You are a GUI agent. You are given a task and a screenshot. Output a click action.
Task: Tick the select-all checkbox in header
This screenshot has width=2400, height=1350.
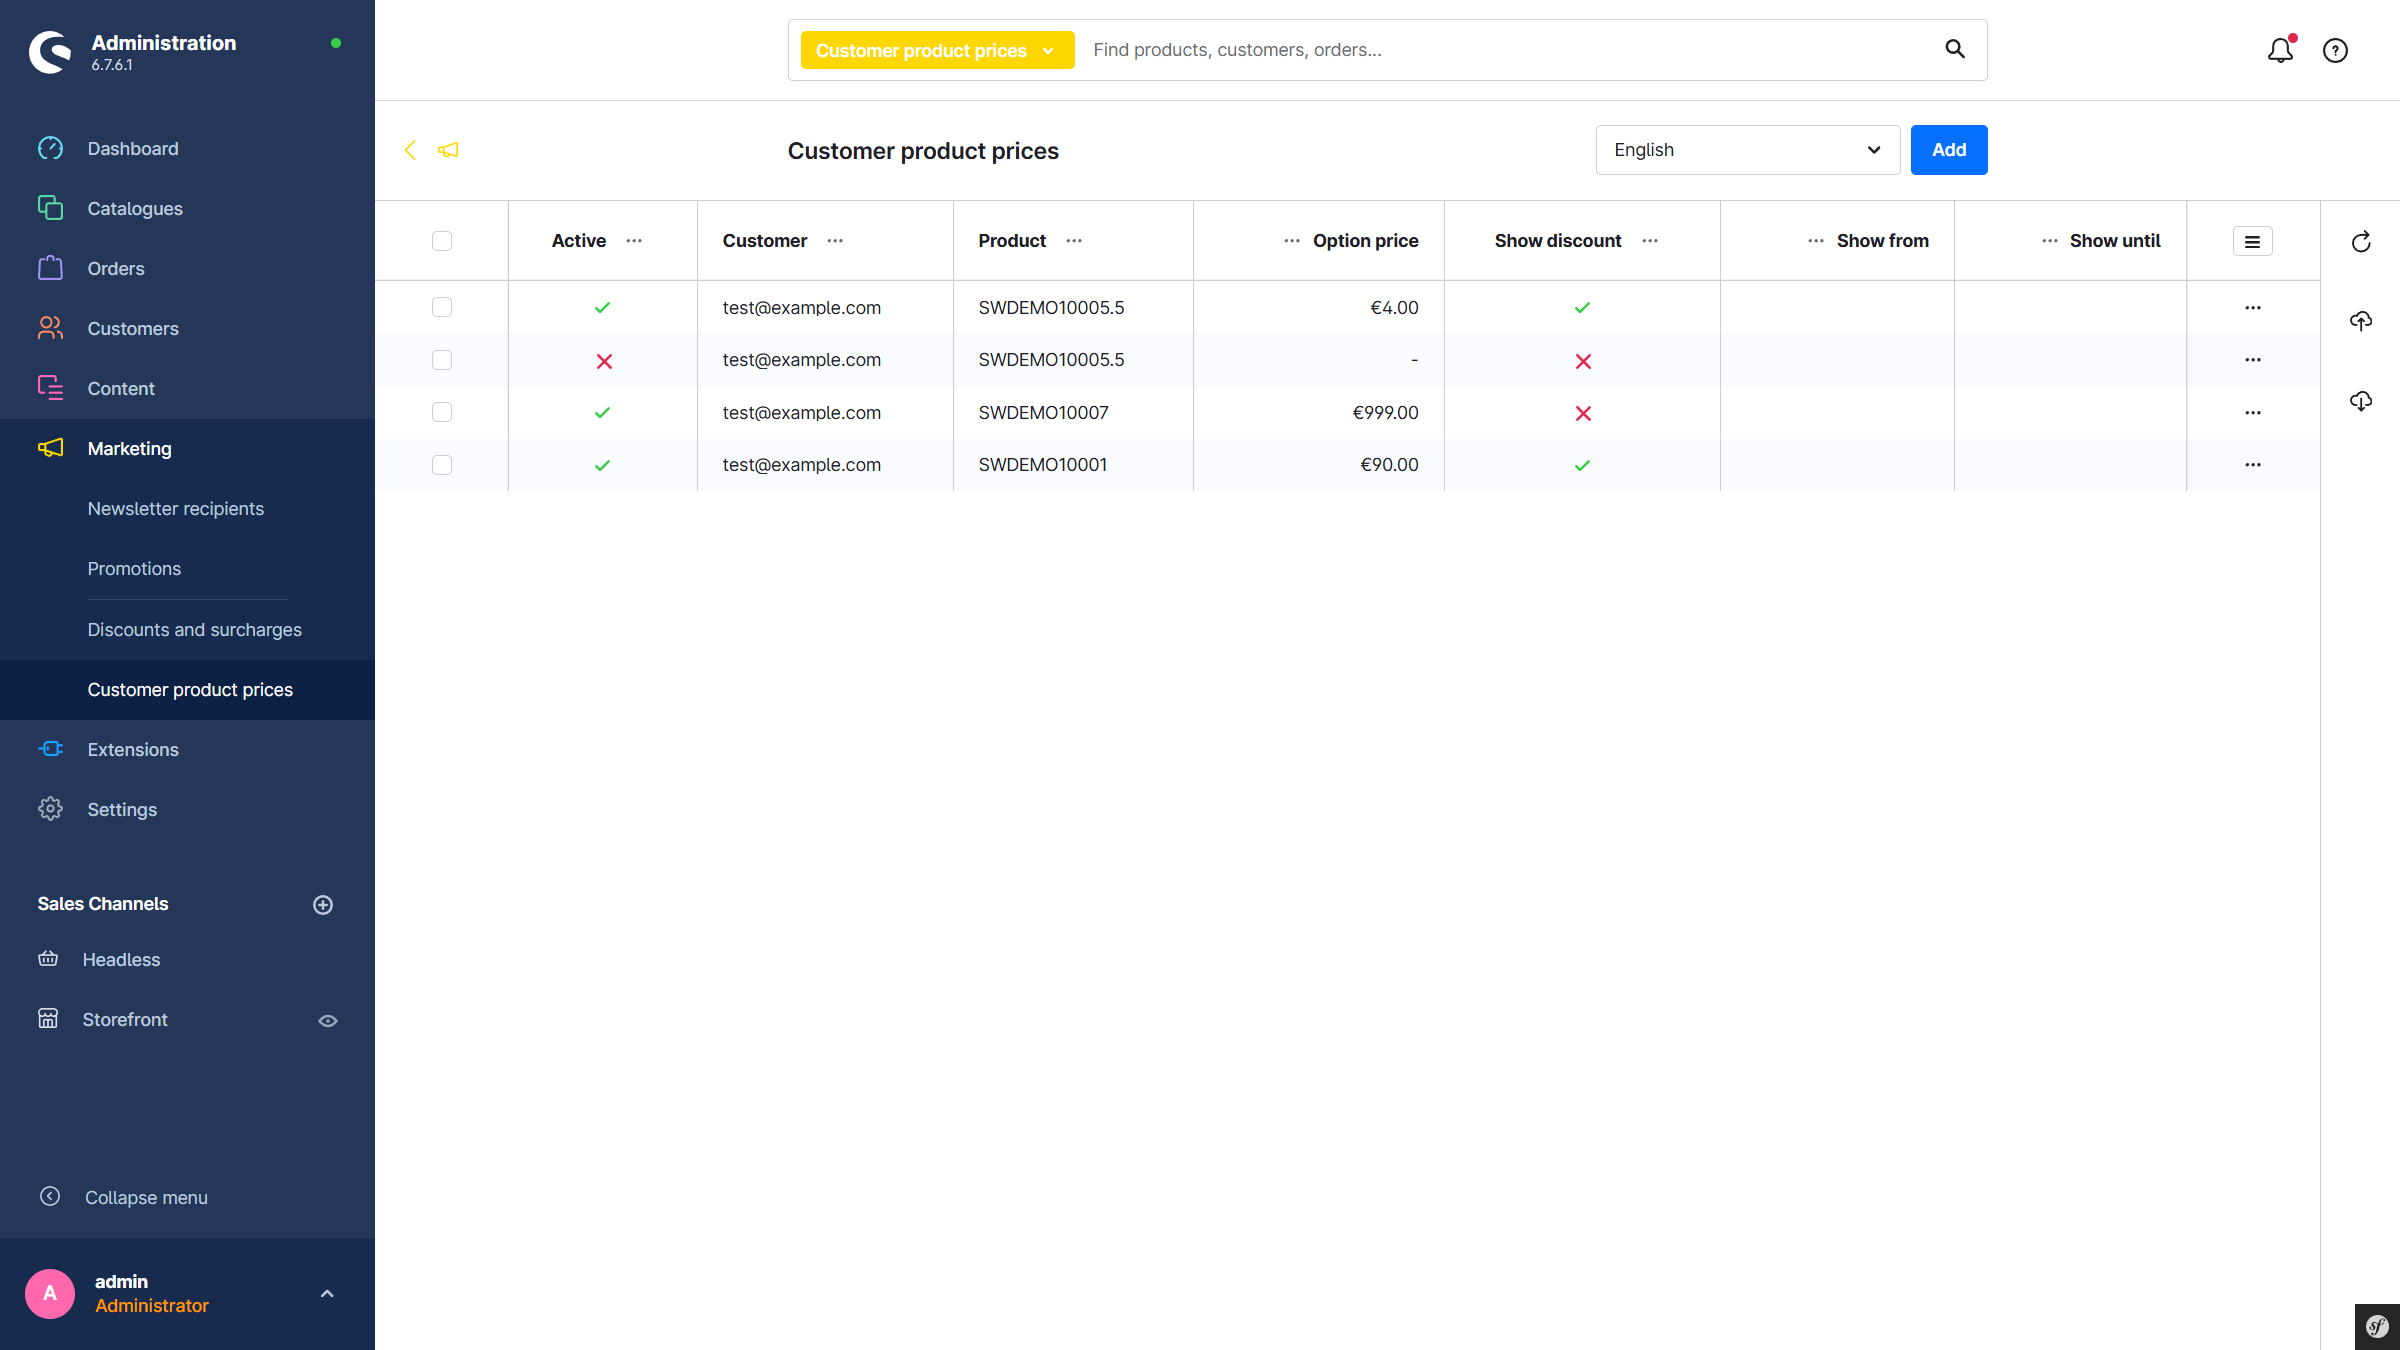point(442,241)
